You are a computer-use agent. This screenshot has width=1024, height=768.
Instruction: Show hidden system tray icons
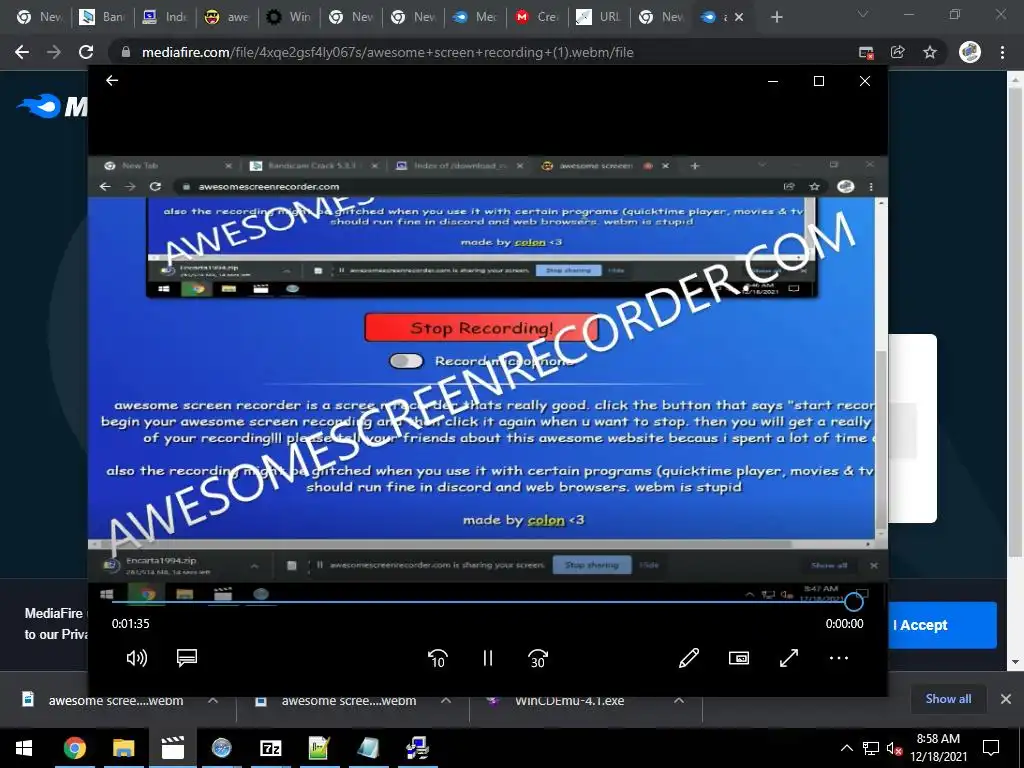coord(846,748)
